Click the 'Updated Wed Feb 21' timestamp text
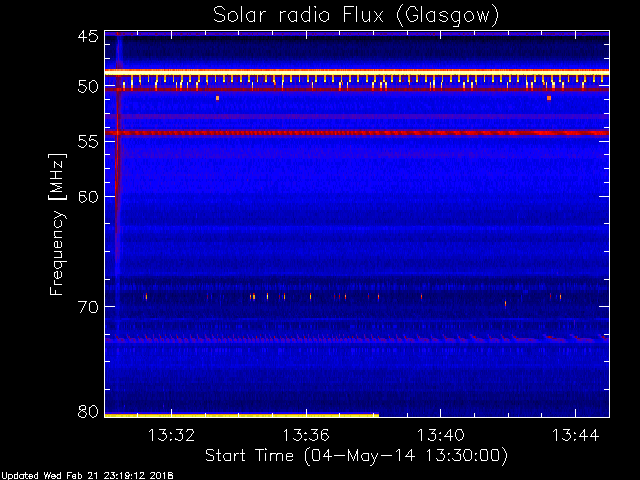Image resolution: width=640 pixels, height=480 pixels. pos(87,476)
